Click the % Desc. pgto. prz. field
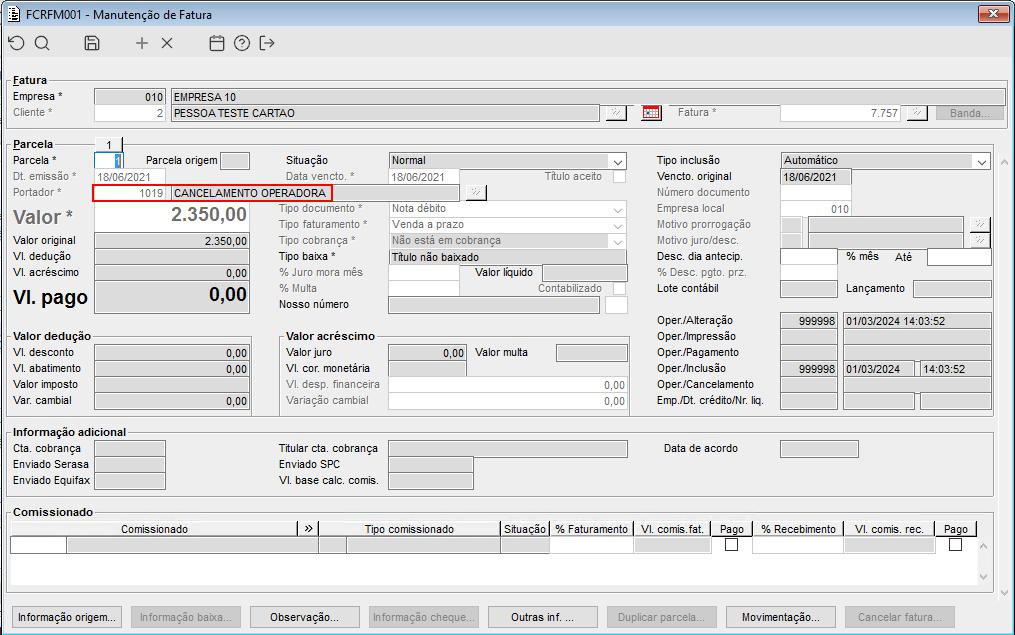The width and height of the screenshot is (1015, 635). point(809,273)
